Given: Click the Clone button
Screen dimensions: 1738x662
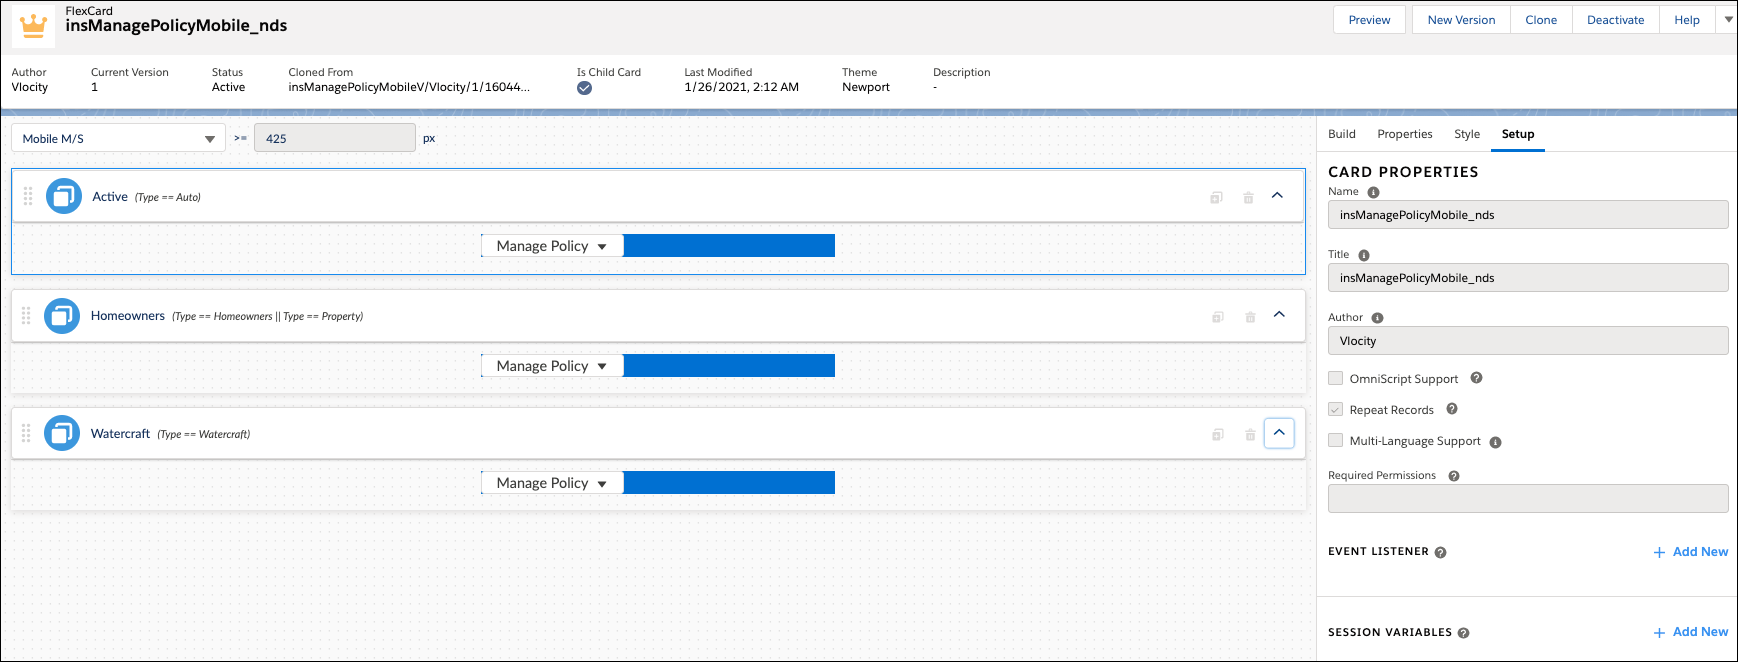Looking at the screenshot, I should (1541, 20).
